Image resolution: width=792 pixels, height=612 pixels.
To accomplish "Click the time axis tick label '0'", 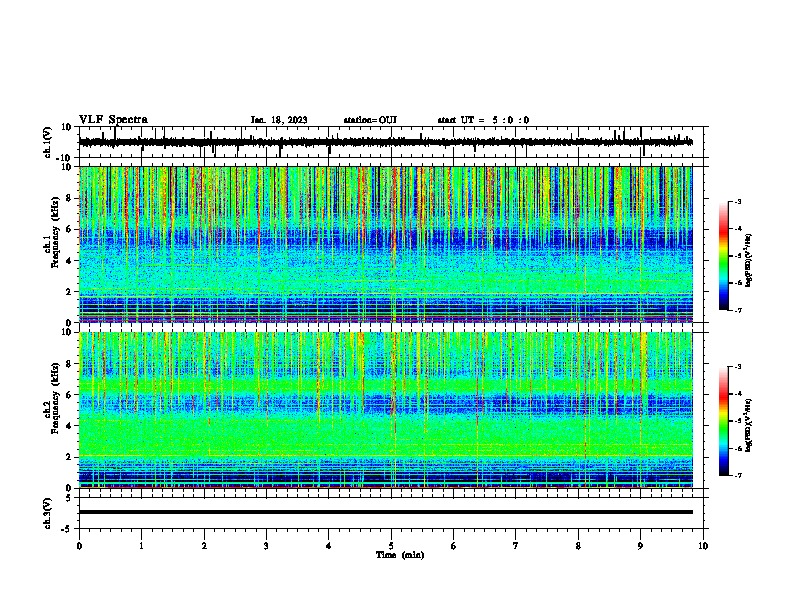I will [79, 546].
